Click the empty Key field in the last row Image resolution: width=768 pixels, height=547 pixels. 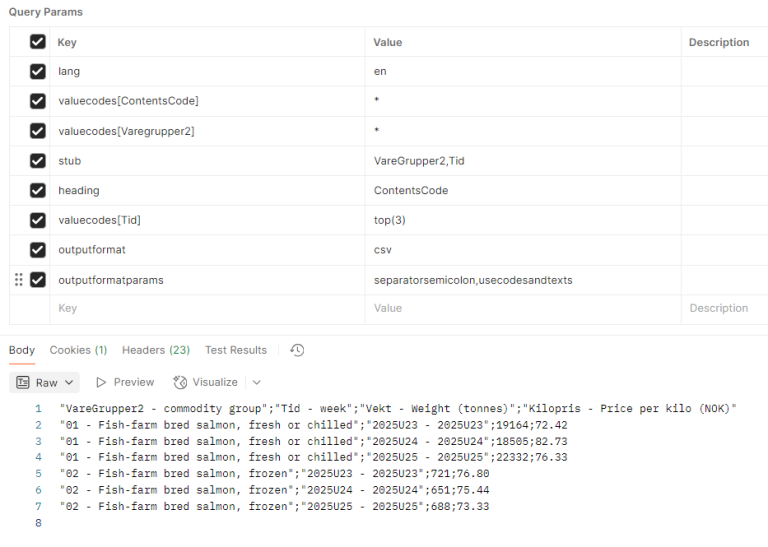[200, 309]
